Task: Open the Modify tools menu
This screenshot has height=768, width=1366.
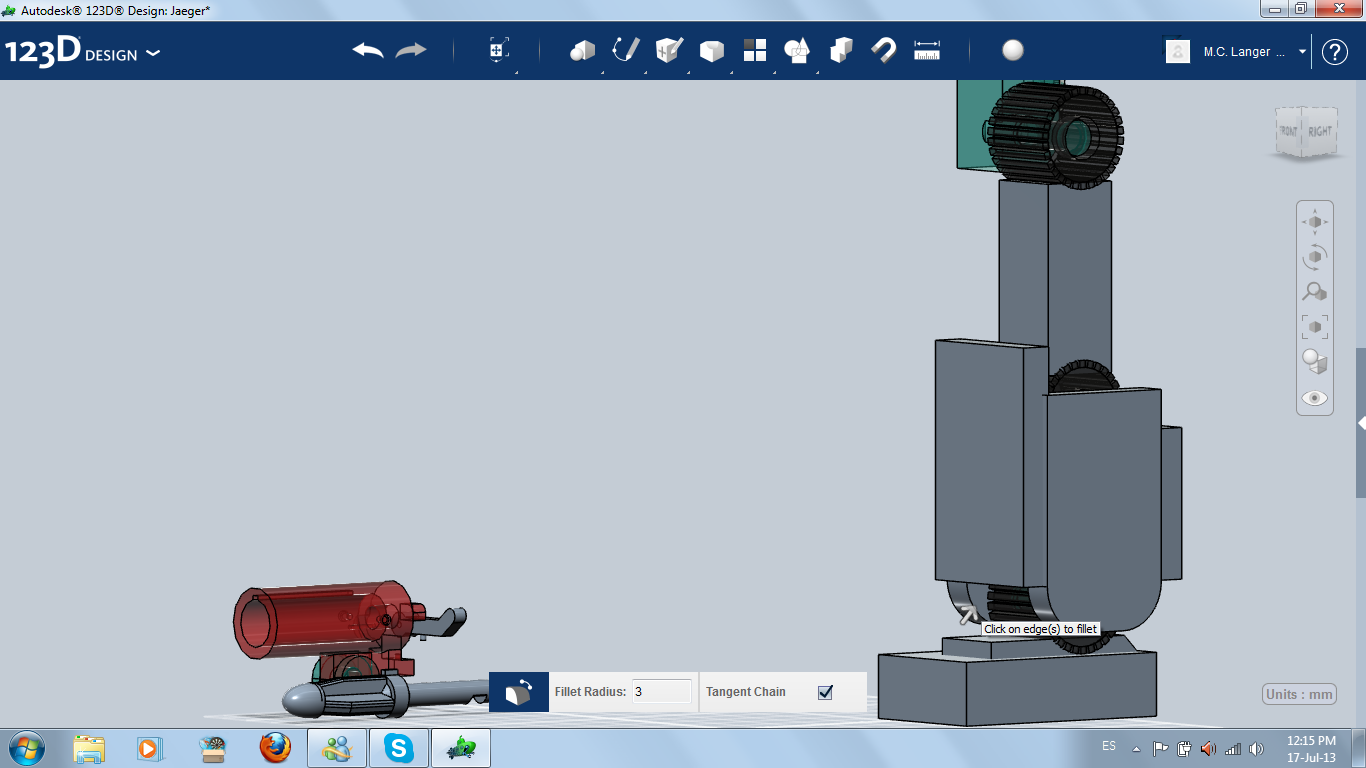Action: (x=711, y=51)
